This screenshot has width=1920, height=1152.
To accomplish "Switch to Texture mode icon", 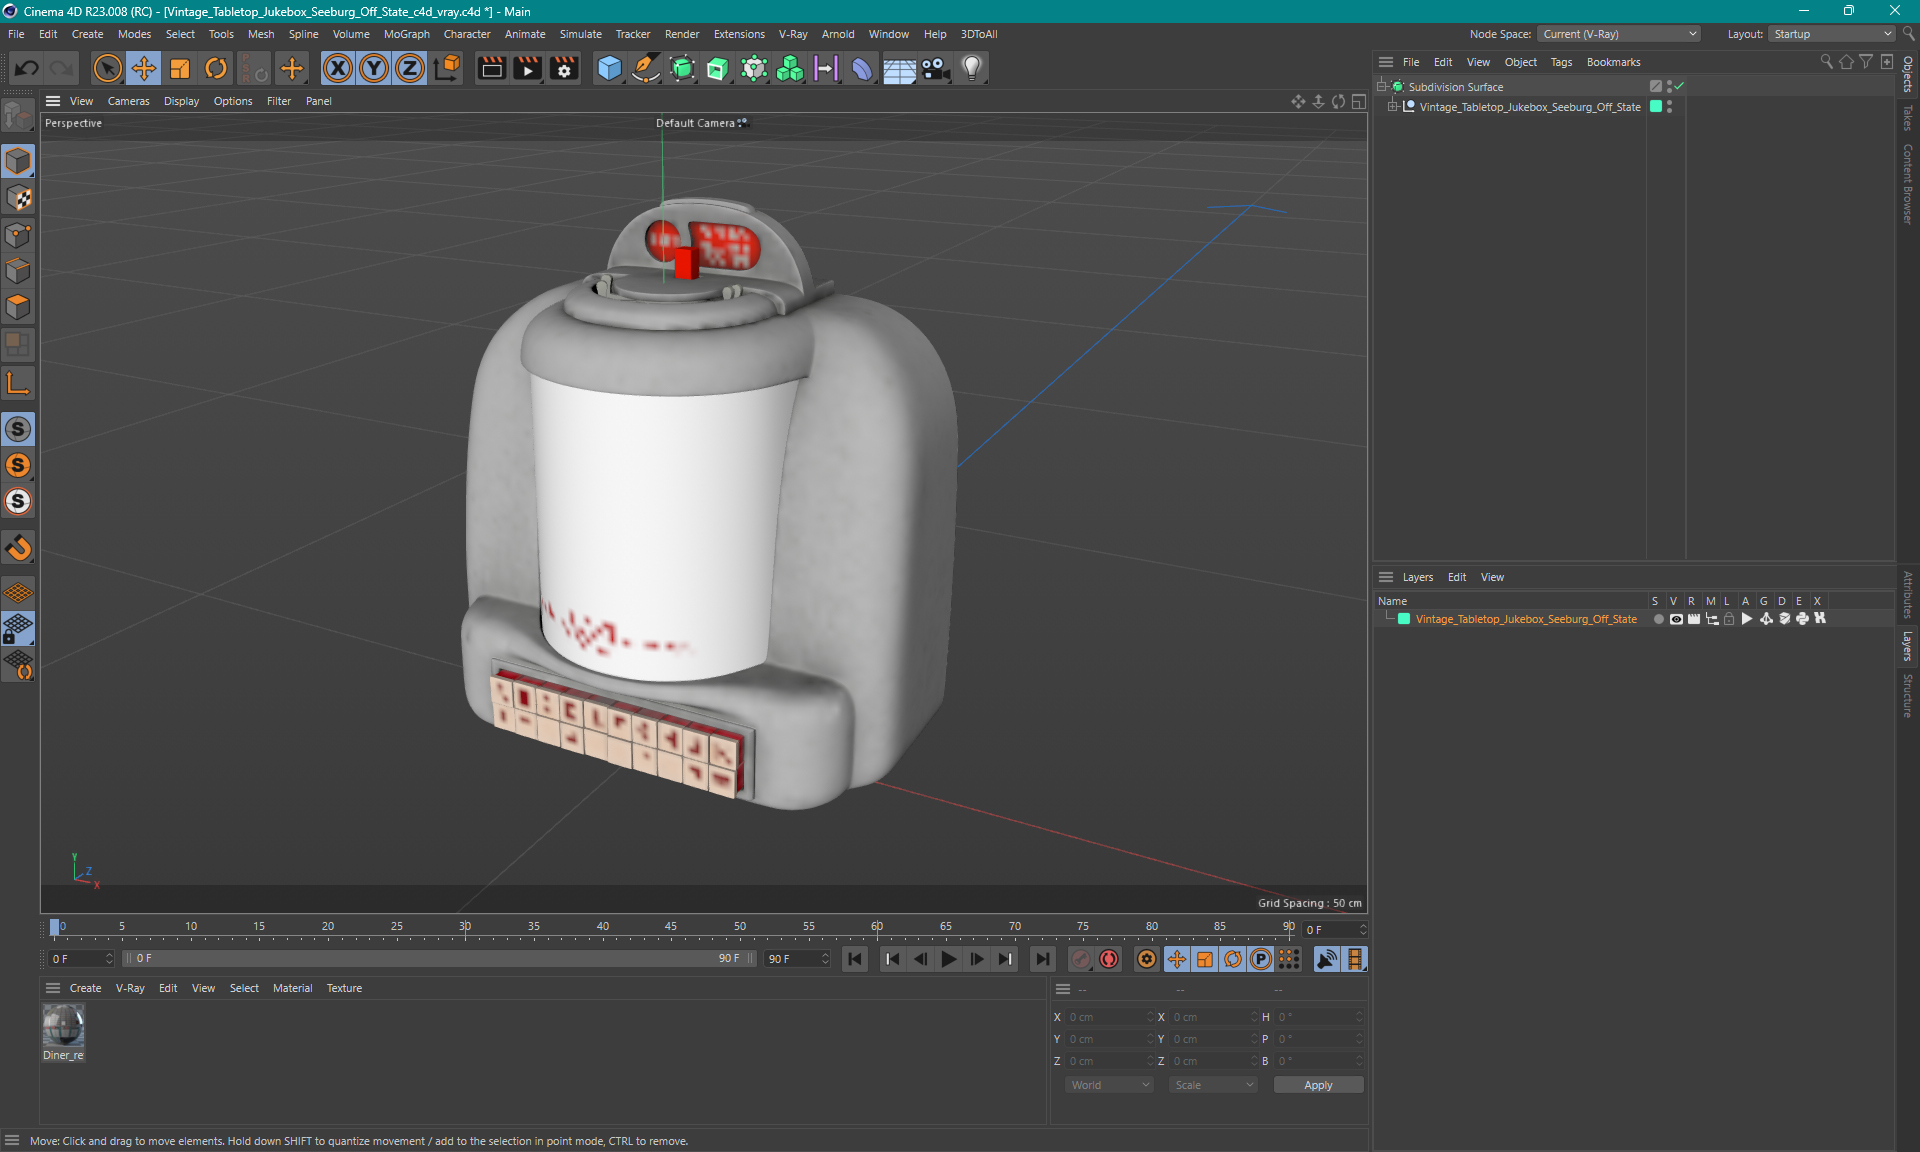I will [x=18, y=198].
